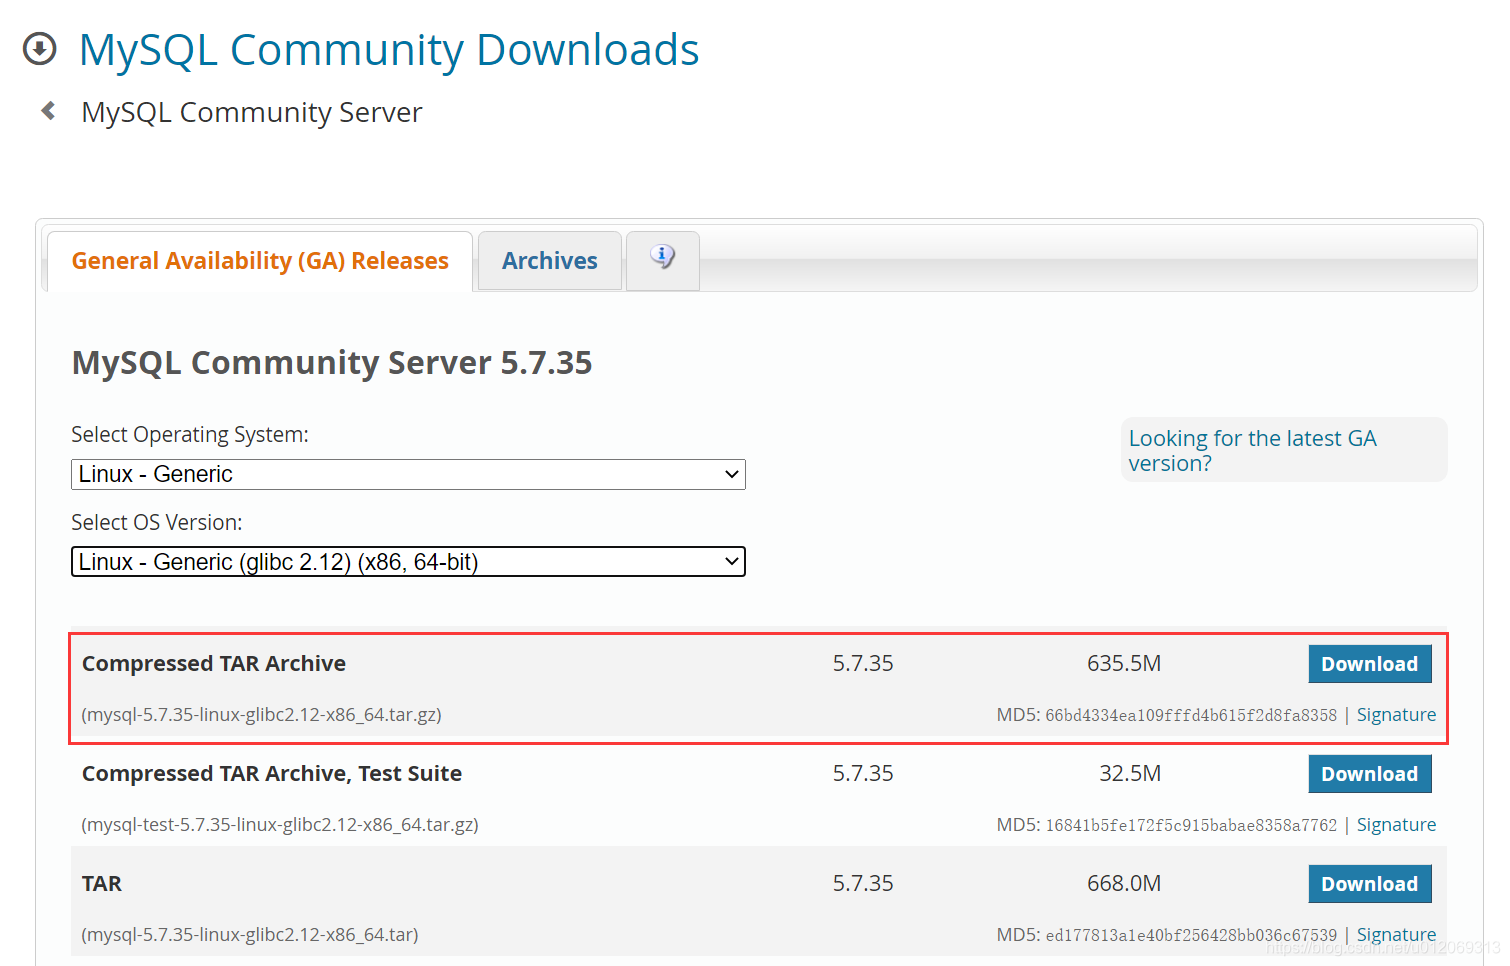The width and height of the screenshot is (1510, 966).
Task: Click filename mysql-test-5.7.35-linux-glibc2.12-x86_64.tar.gz
Action: 280,825
